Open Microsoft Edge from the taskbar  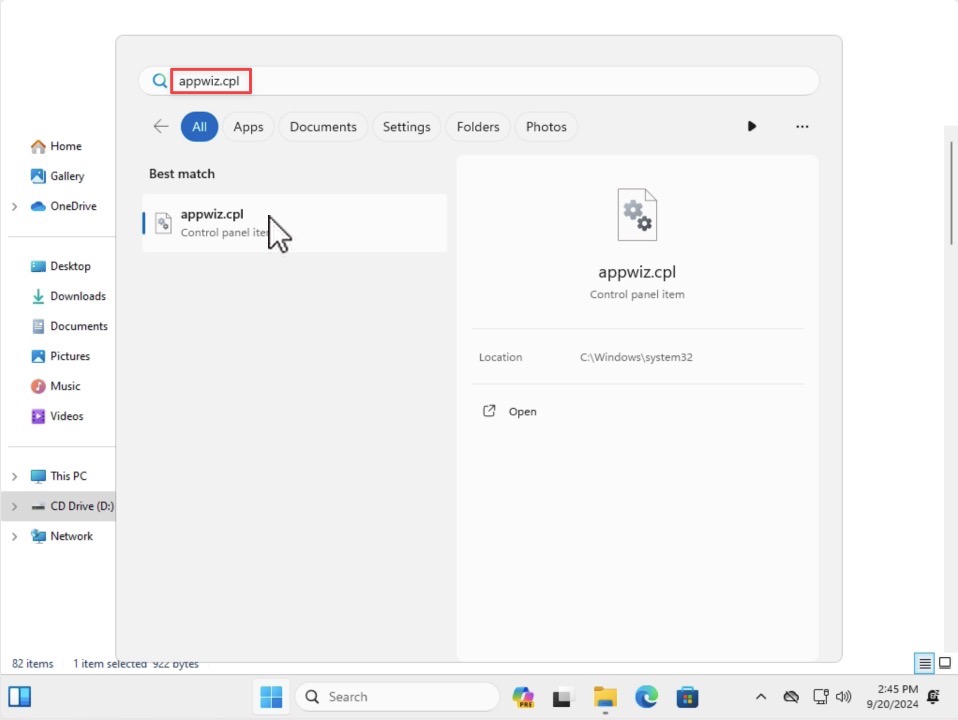click(x=646, y=697)
